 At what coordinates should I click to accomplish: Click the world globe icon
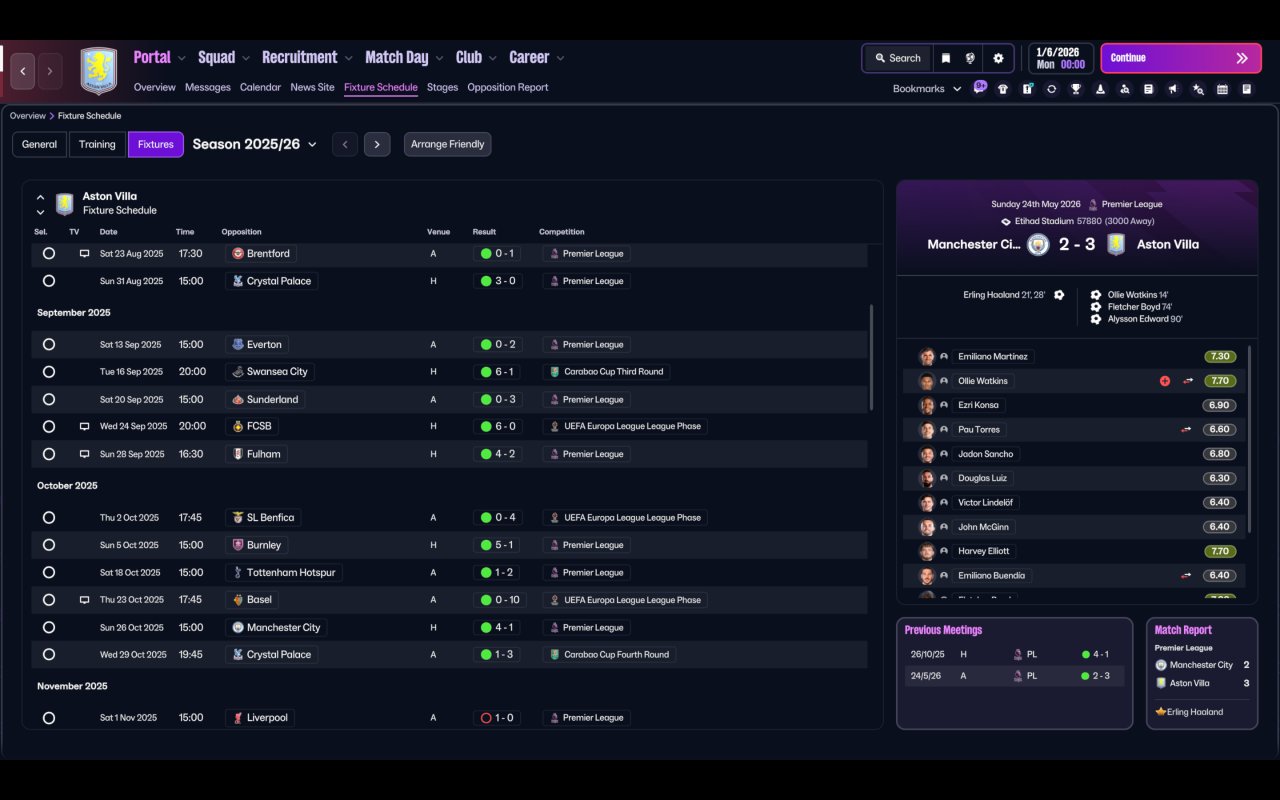pyautogui.click(x=970, y=58)
